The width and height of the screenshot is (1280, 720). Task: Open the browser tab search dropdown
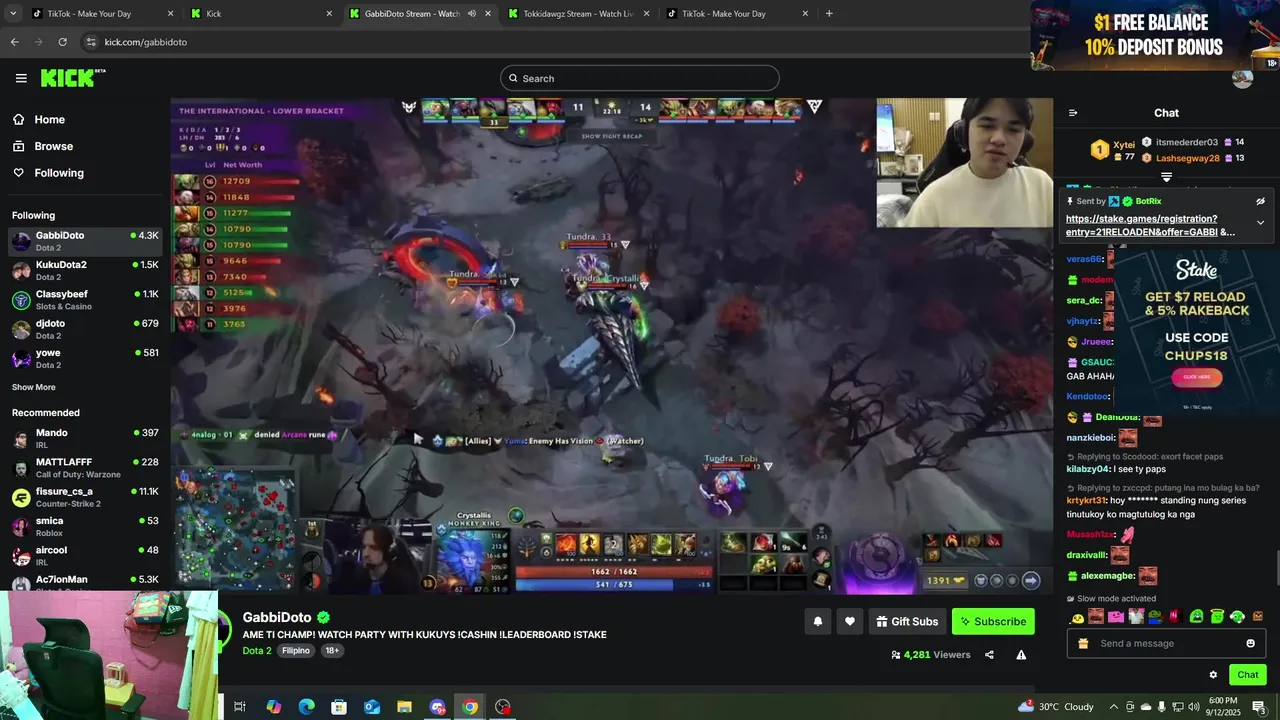(12, 14)
